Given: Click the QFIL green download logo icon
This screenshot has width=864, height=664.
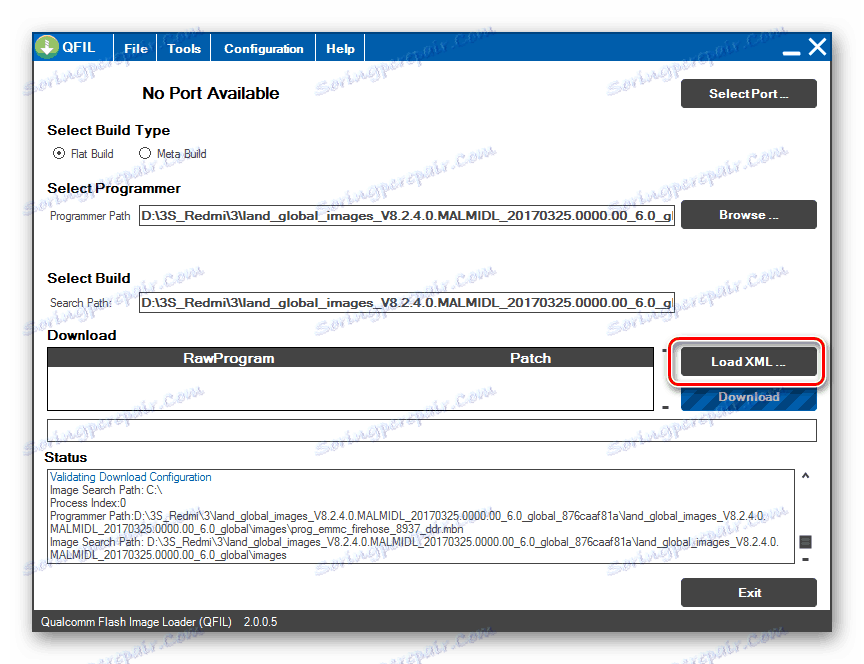Looking at the screenshot, I should coord(47,47).
